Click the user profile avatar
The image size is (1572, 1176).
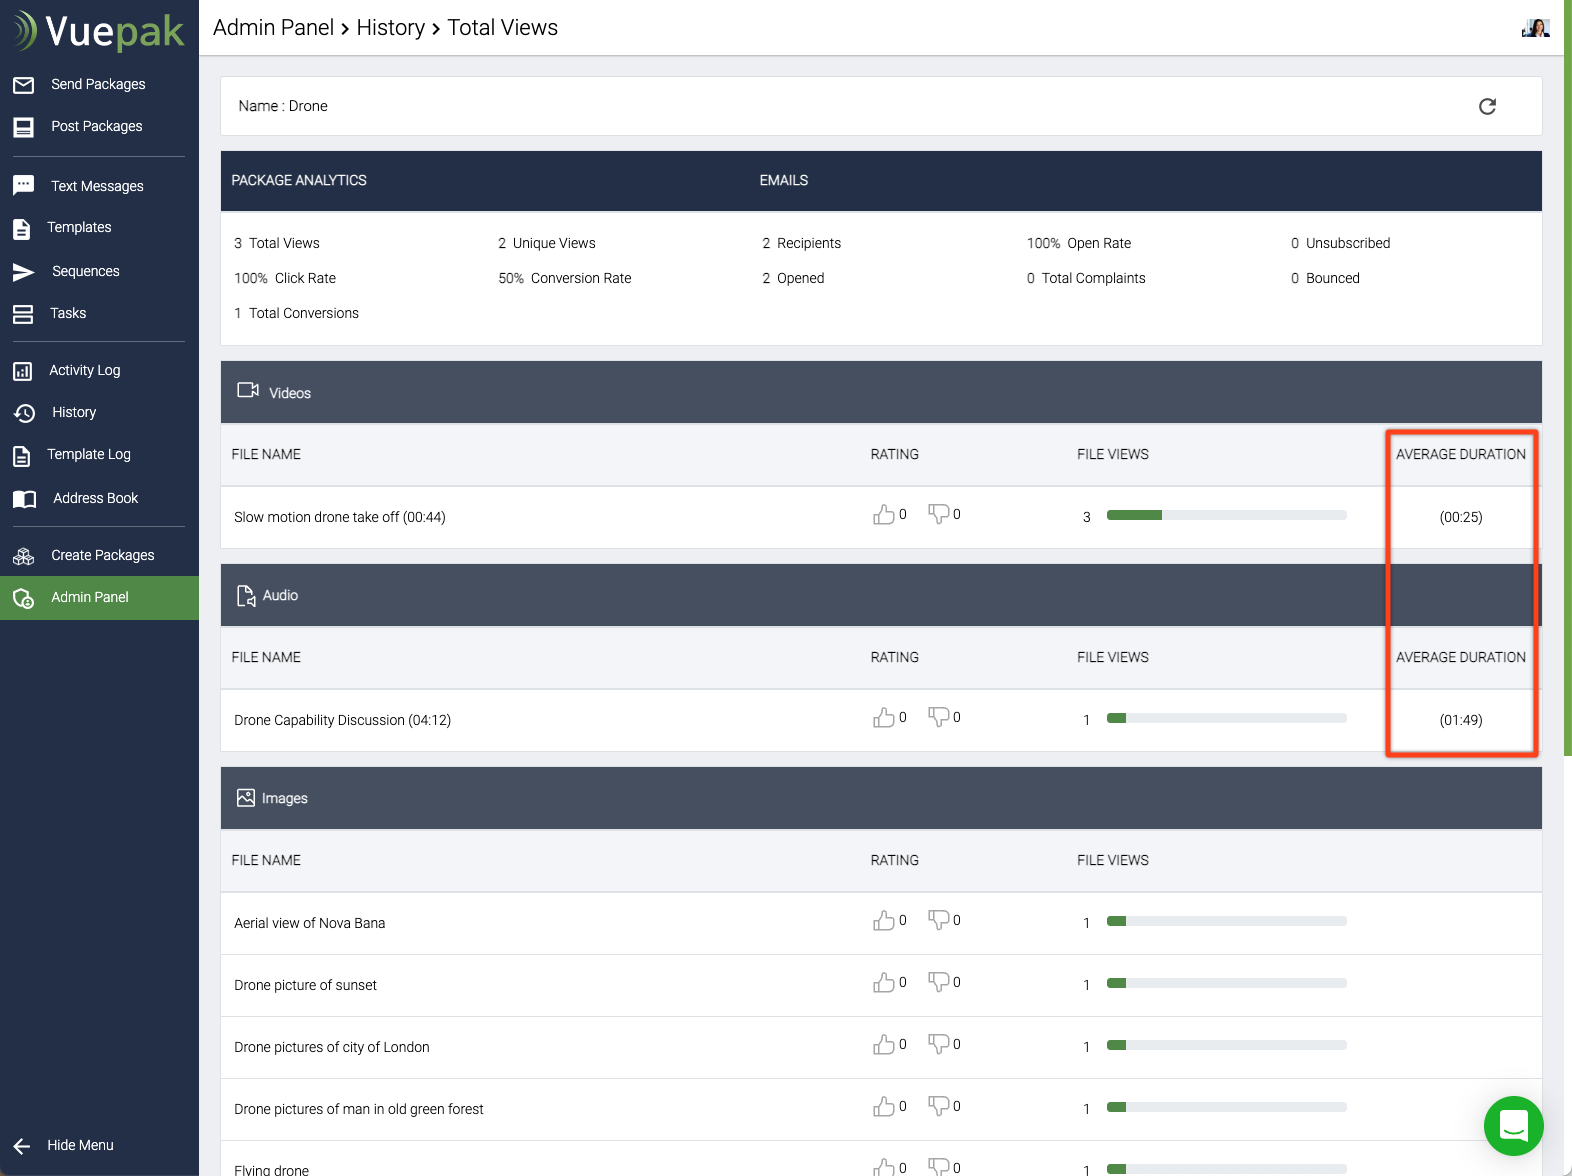click(1535, 28)
